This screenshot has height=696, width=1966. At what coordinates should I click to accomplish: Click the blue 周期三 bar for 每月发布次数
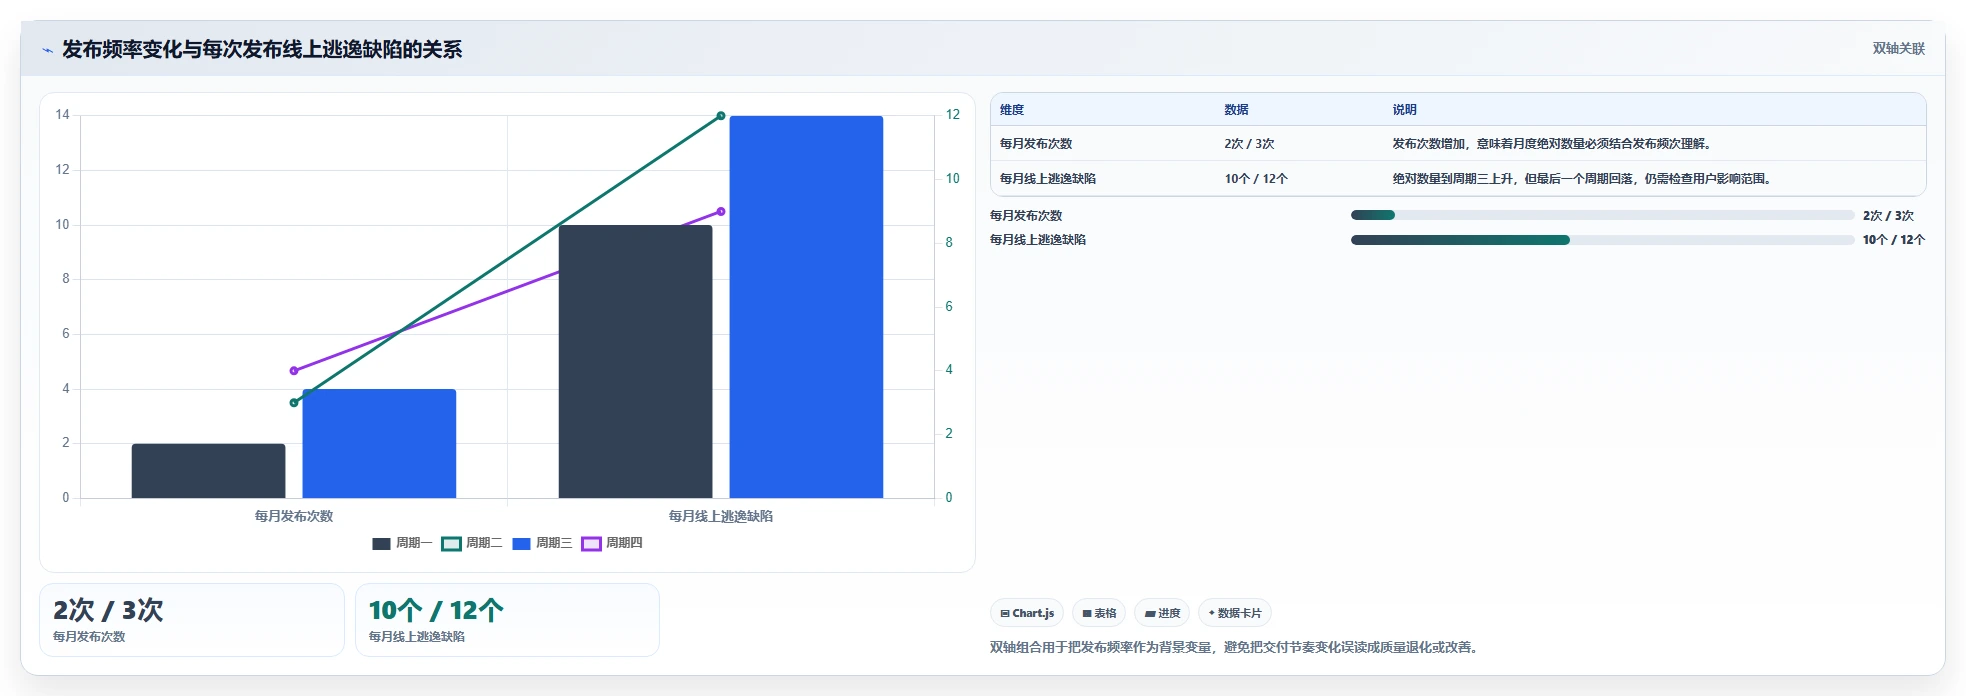379,444
